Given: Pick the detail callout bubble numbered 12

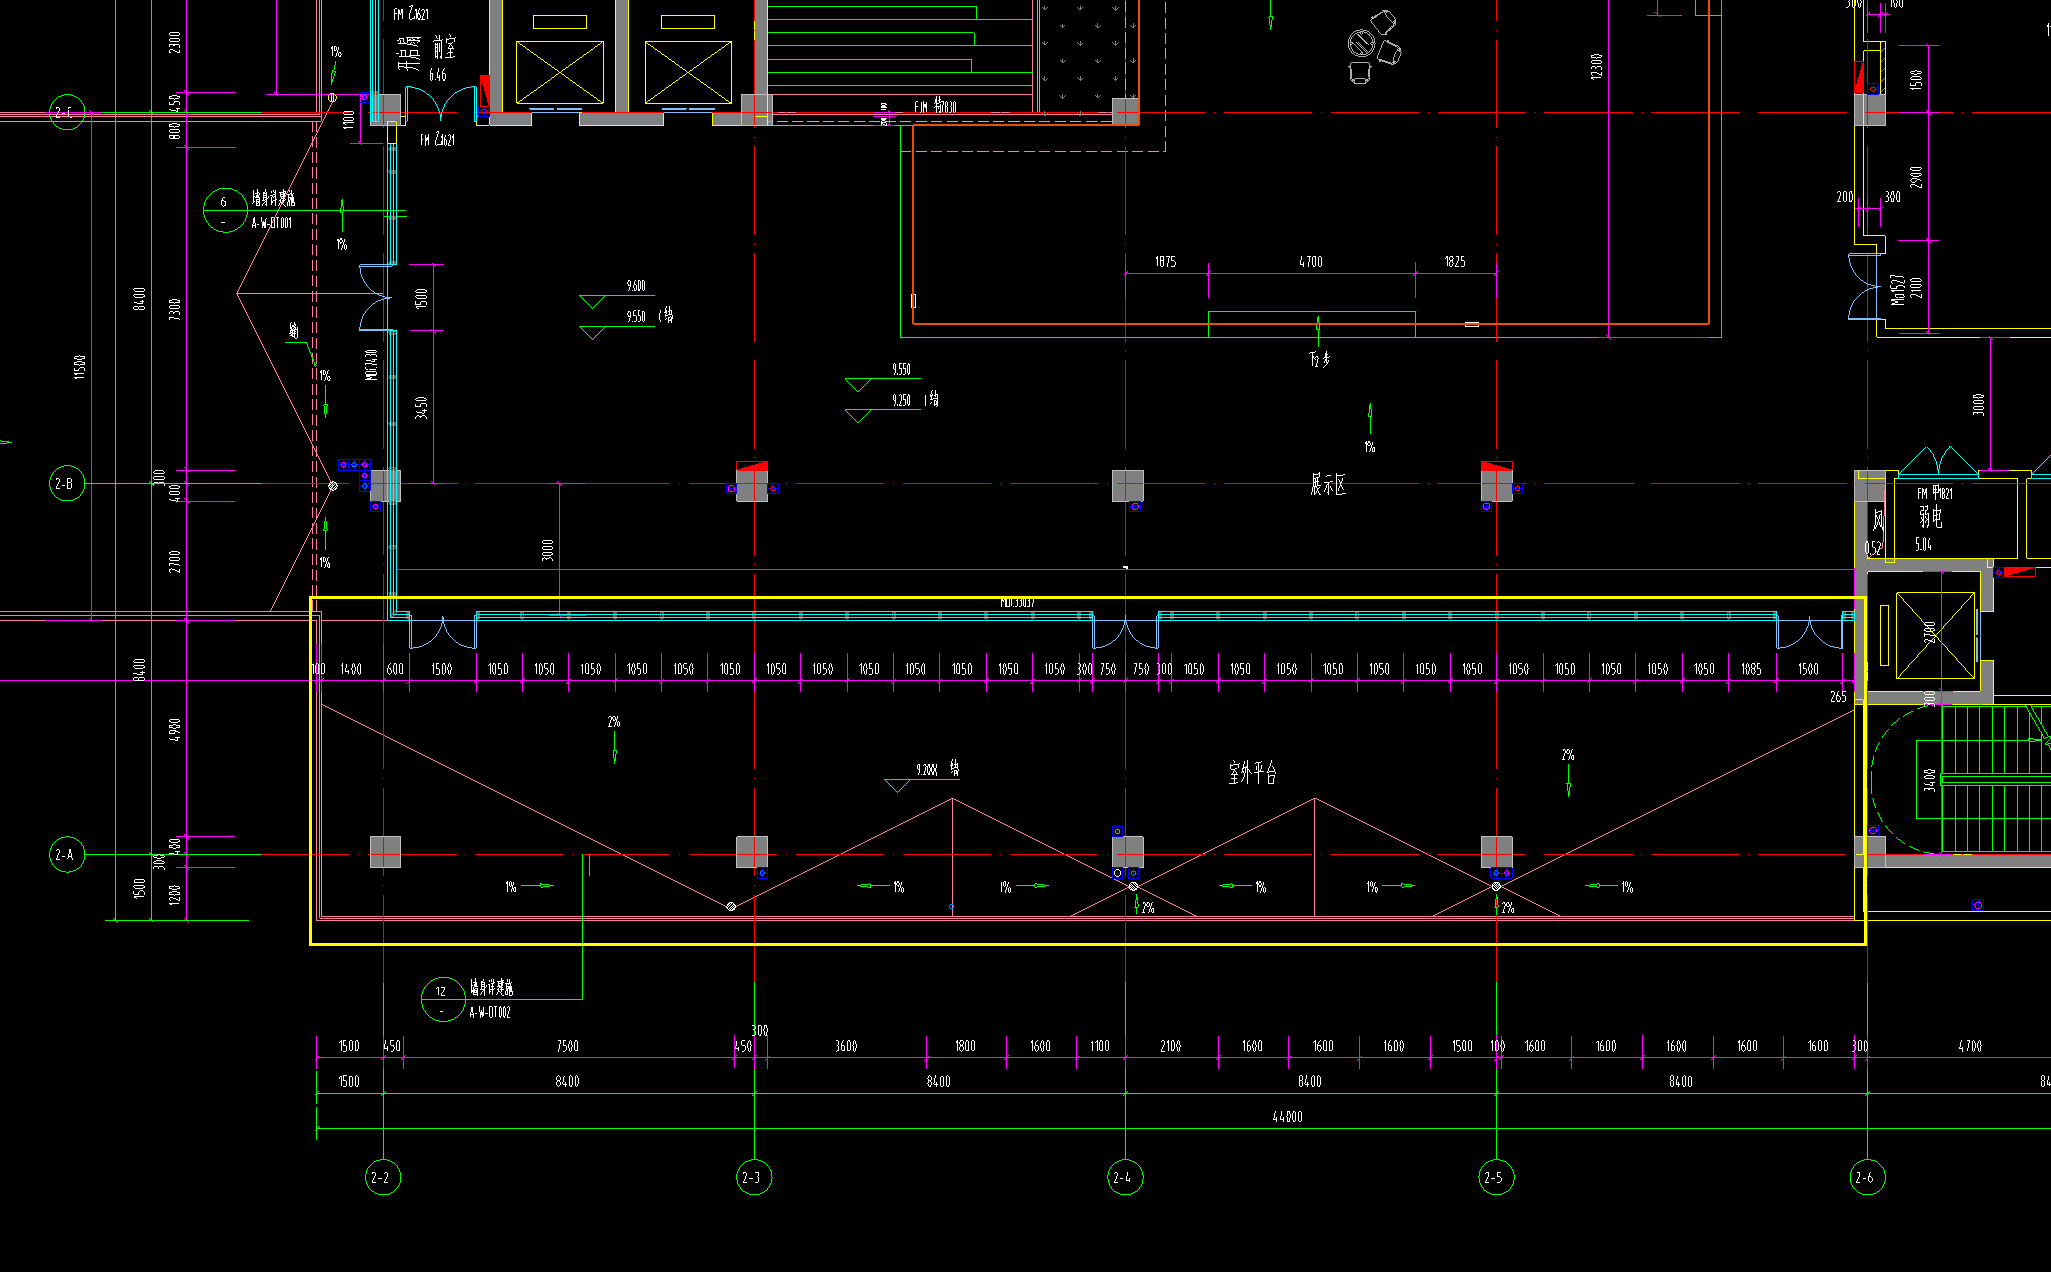Looking at the screenshot, I should point(443,999).
